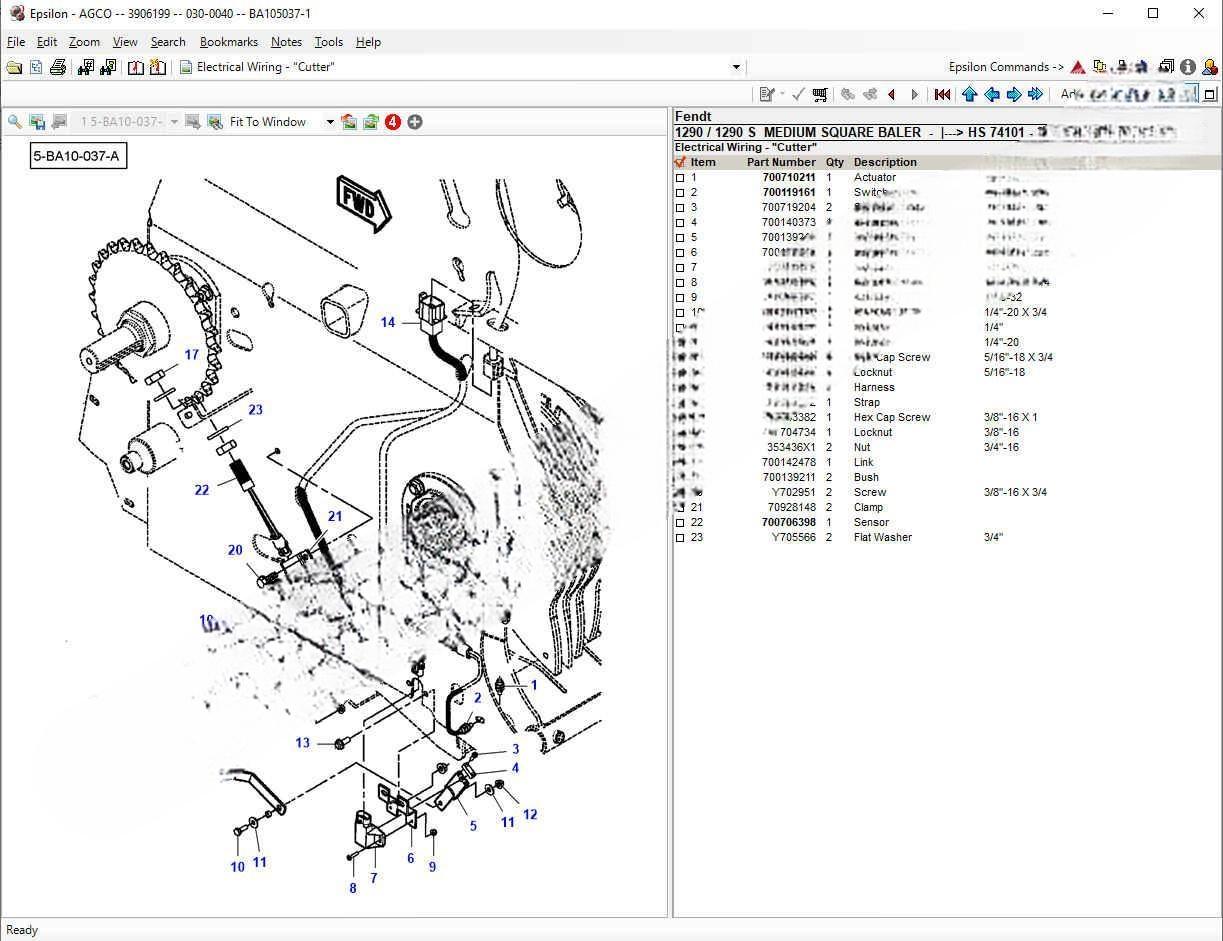Click the notes edit icon near checkmark
1223x941 pixels.
pyautogui.click(x=767, y=94)
